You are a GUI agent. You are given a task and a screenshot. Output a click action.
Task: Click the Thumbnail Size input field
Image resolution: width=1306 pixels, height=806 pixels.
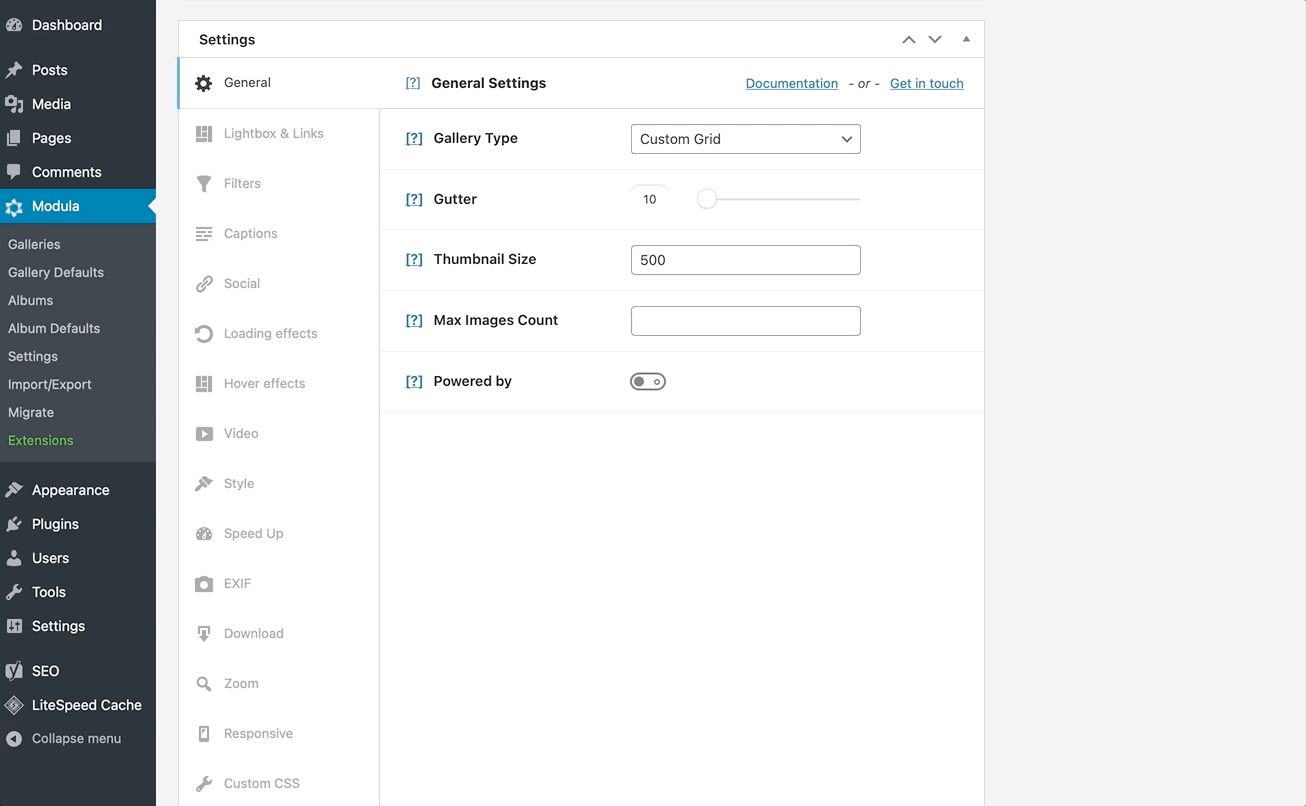point(745,260)
